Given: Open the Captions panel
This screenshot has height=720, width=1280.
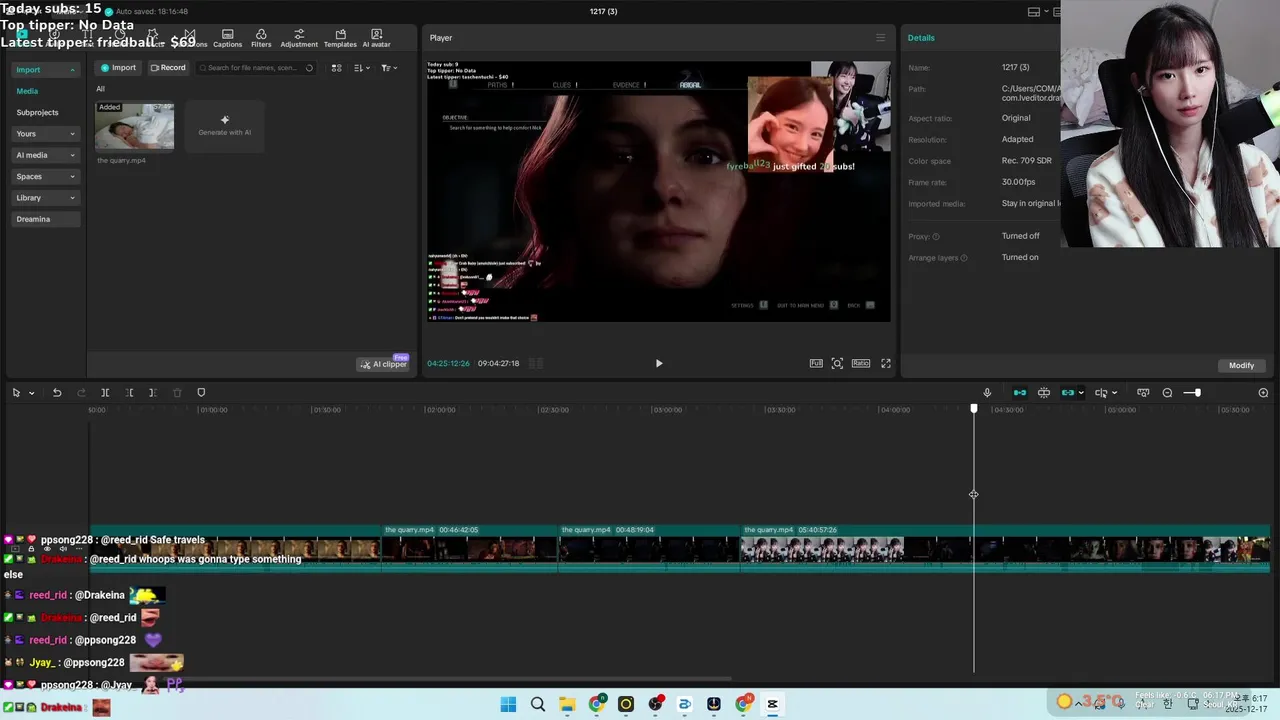Looking at the screenshot, I should pyautogui.click(x=227, y=38).
